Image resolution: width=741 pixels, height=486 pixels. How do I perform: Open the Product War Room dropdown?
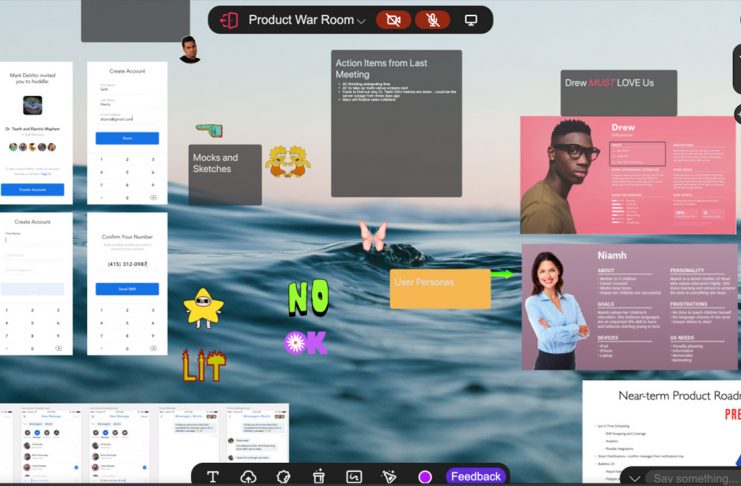pos(307,20)
